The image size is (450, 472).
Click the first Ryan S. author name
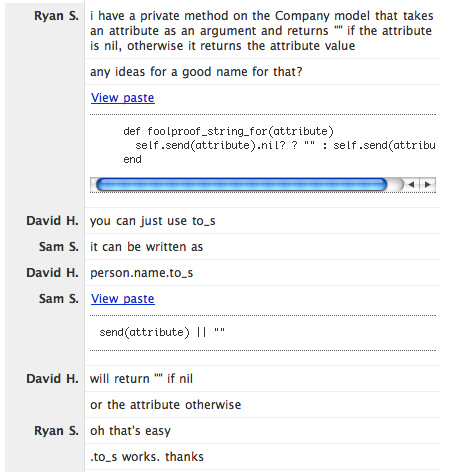click(x=56, y=16)
